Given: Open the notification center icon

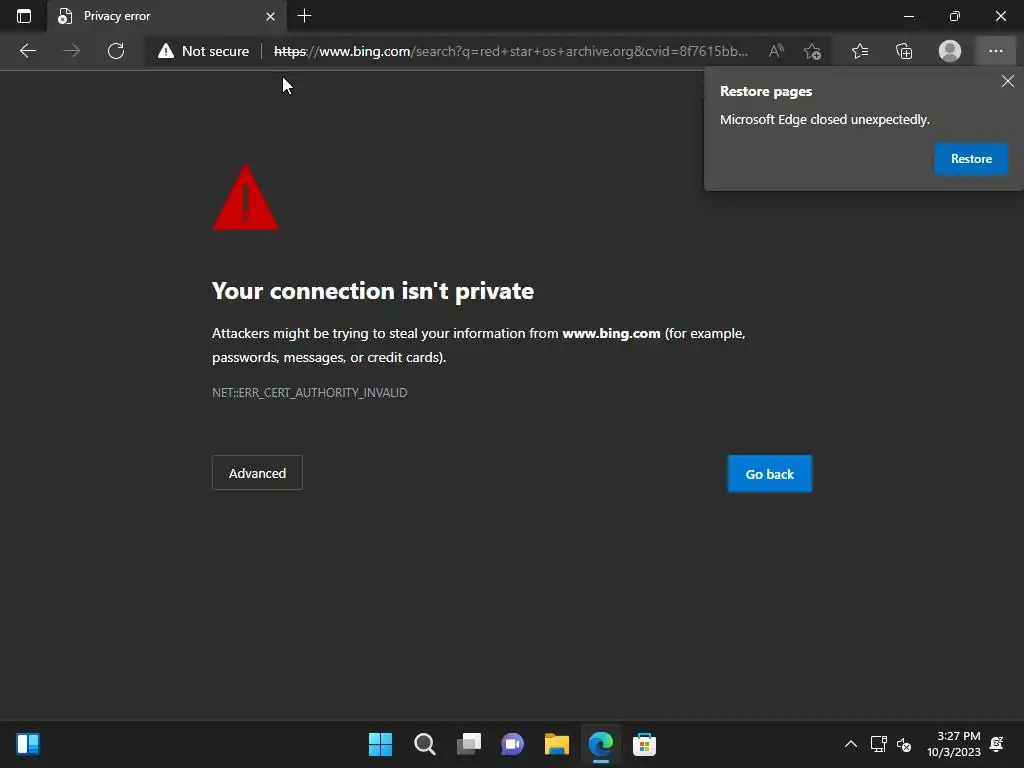Looking at the screenshot, I should [997, 744].
